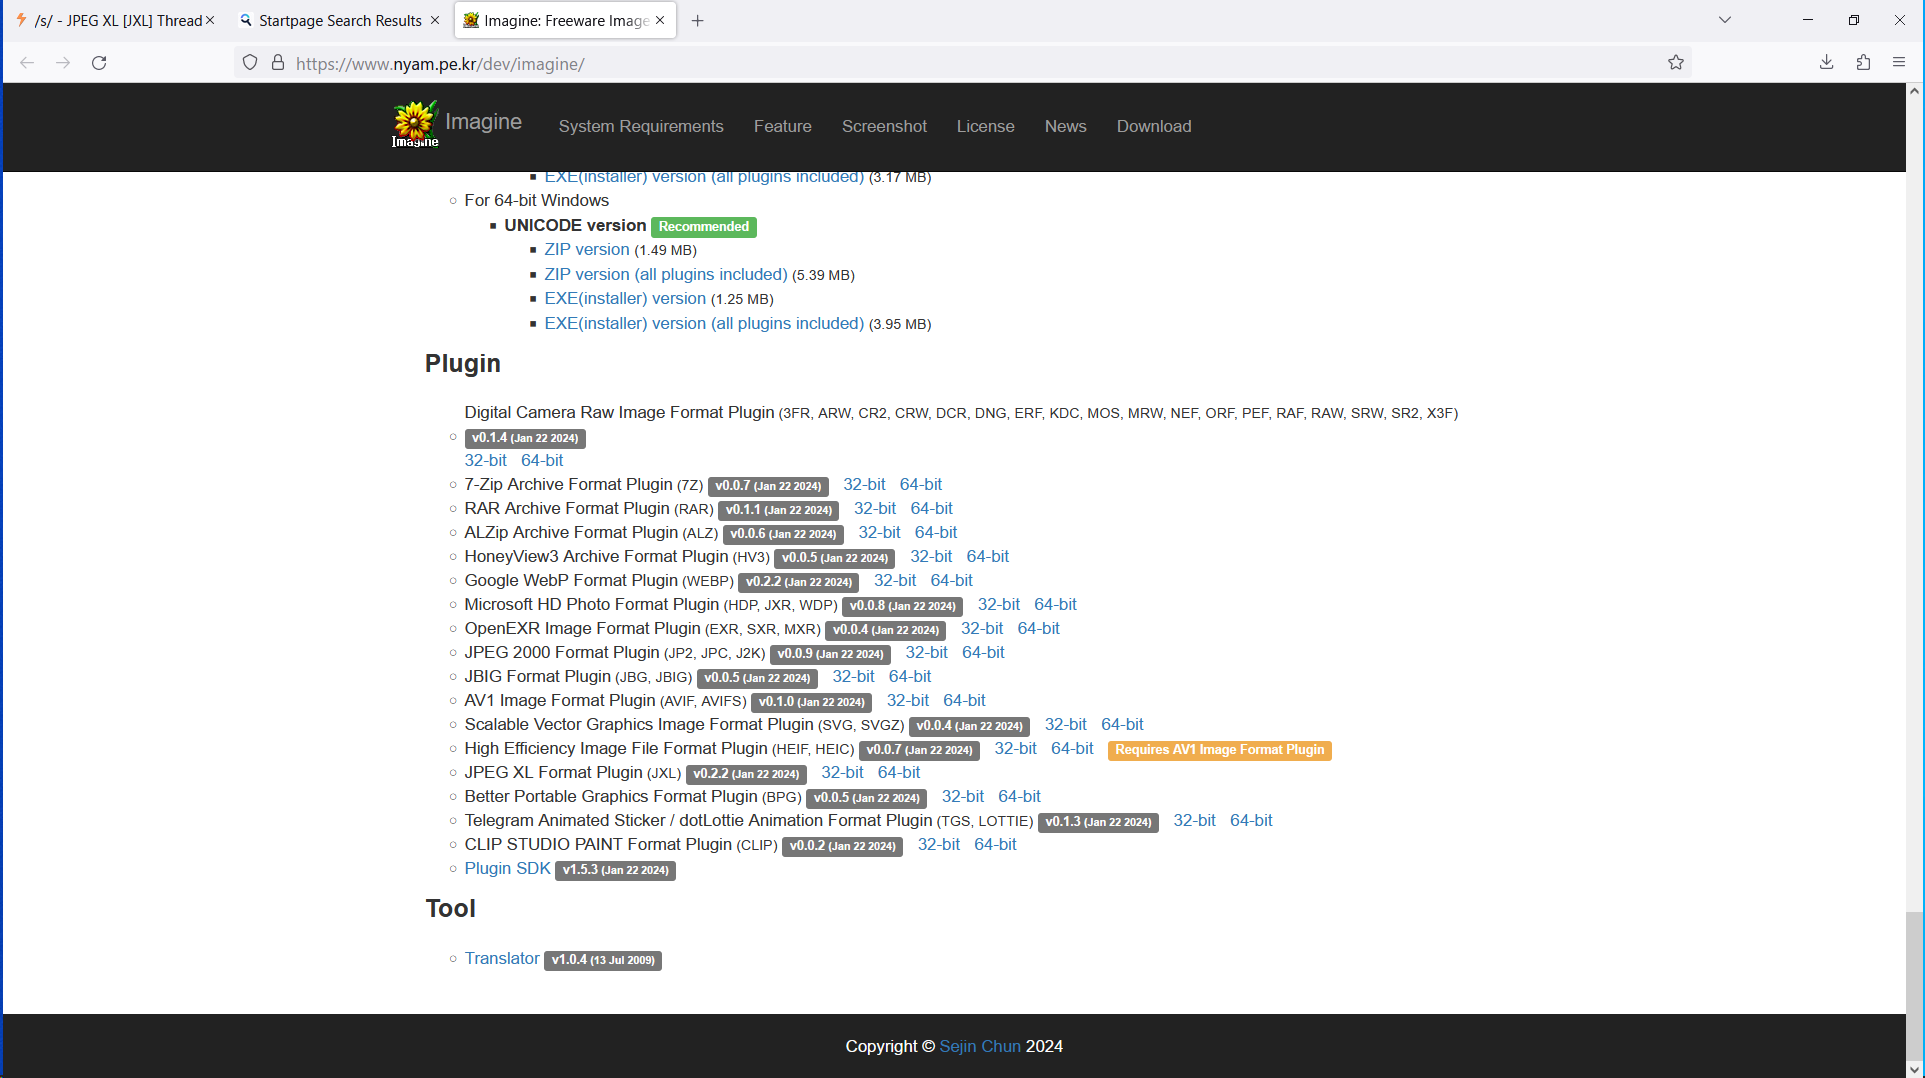1925x1078 pixels.
Task: Download 64-bit ZIP version with all plugins
Action: 666,274
